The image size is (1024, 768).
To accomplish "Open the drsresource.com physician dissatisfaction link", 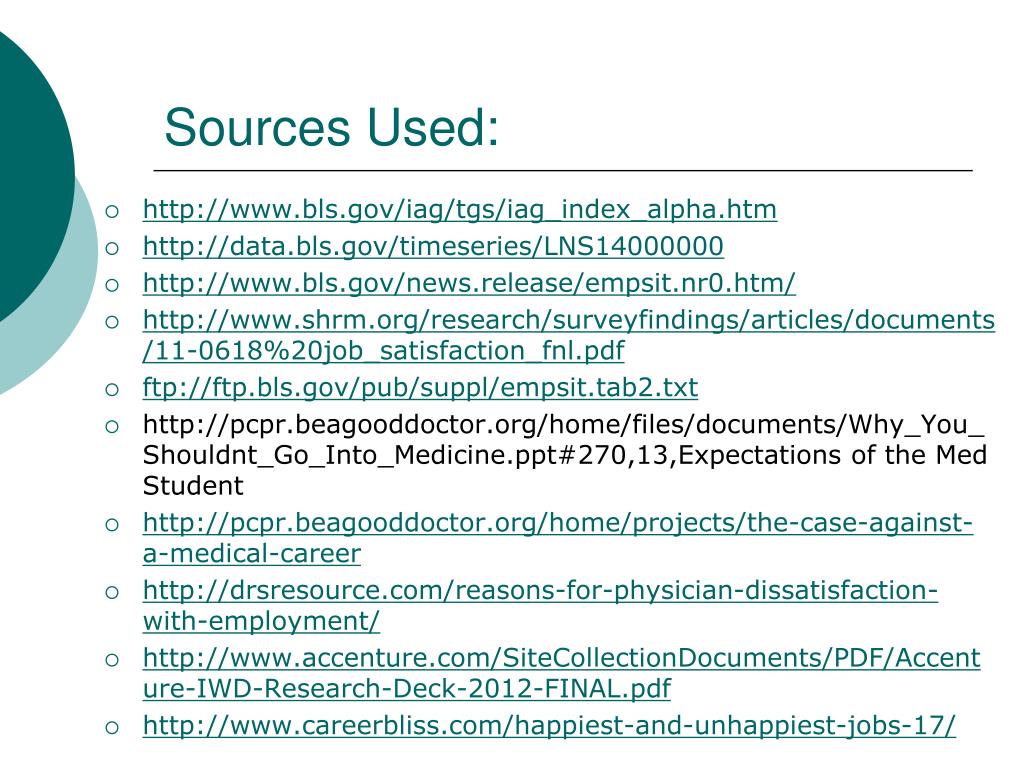I will [540, 591].
